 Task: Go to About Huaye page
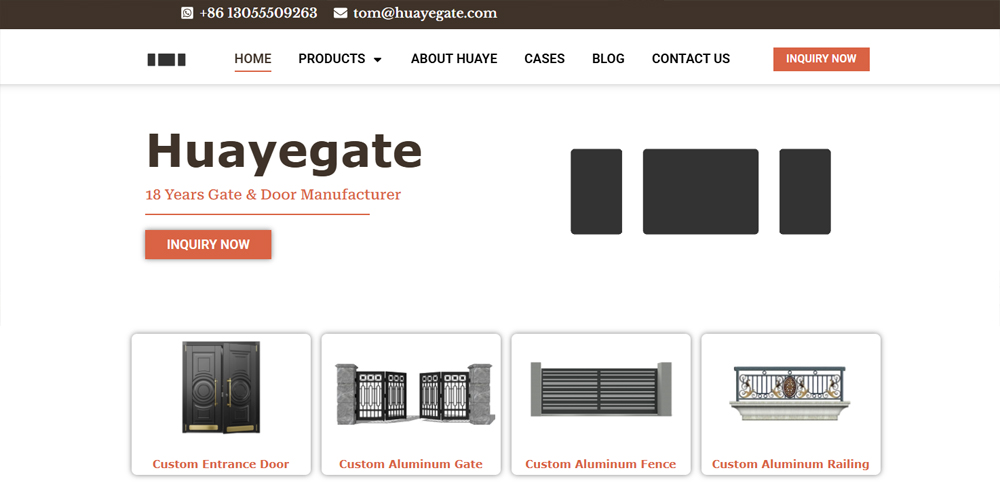454,59
